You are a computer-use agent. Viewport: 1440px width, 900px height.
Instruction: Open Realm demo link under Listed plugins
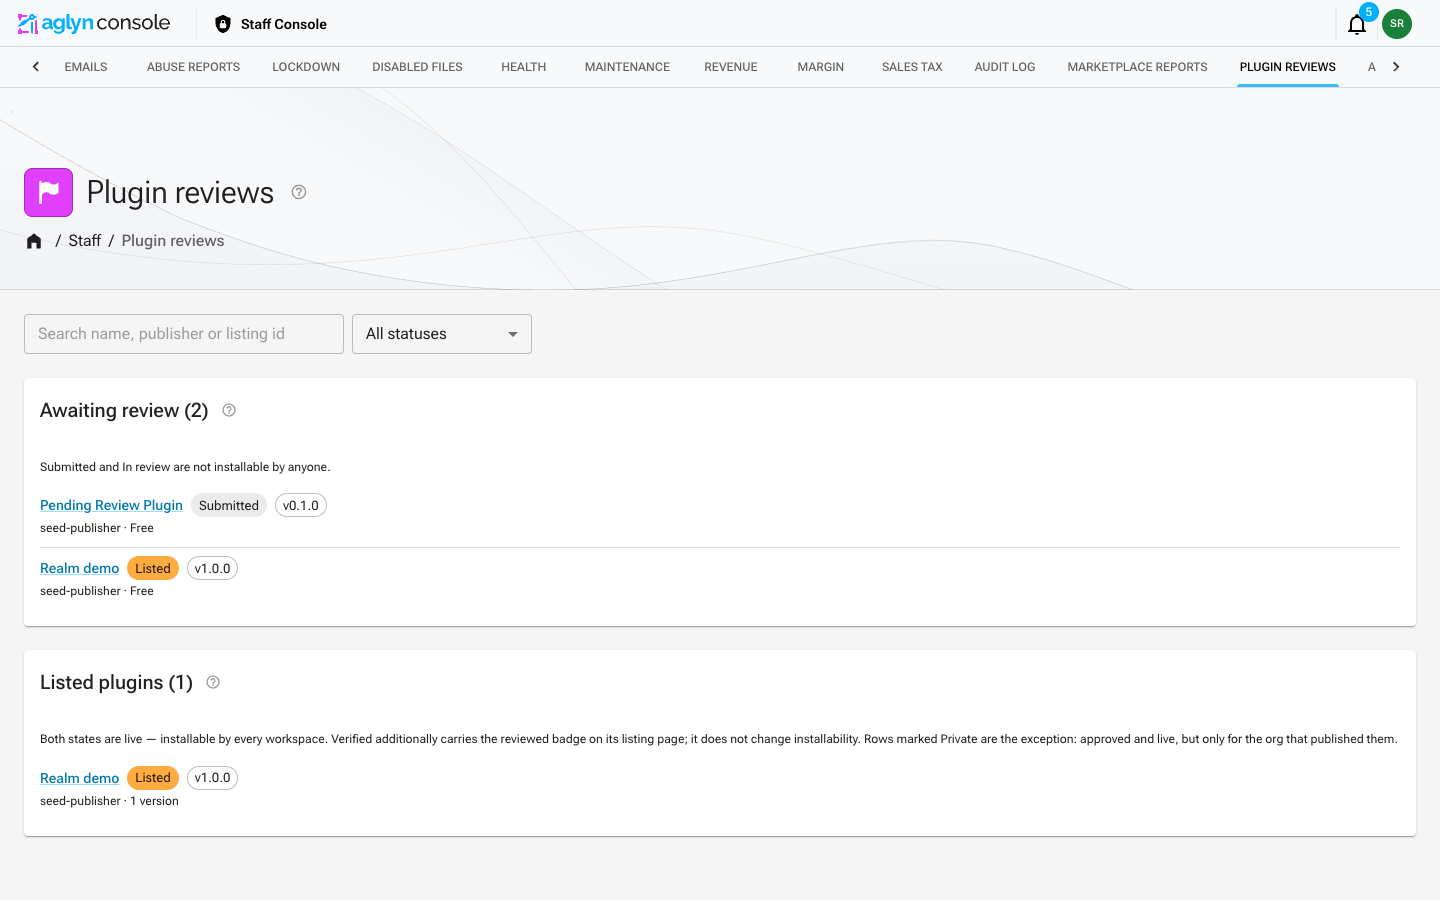pyautogui.click(x=79, y=778)
